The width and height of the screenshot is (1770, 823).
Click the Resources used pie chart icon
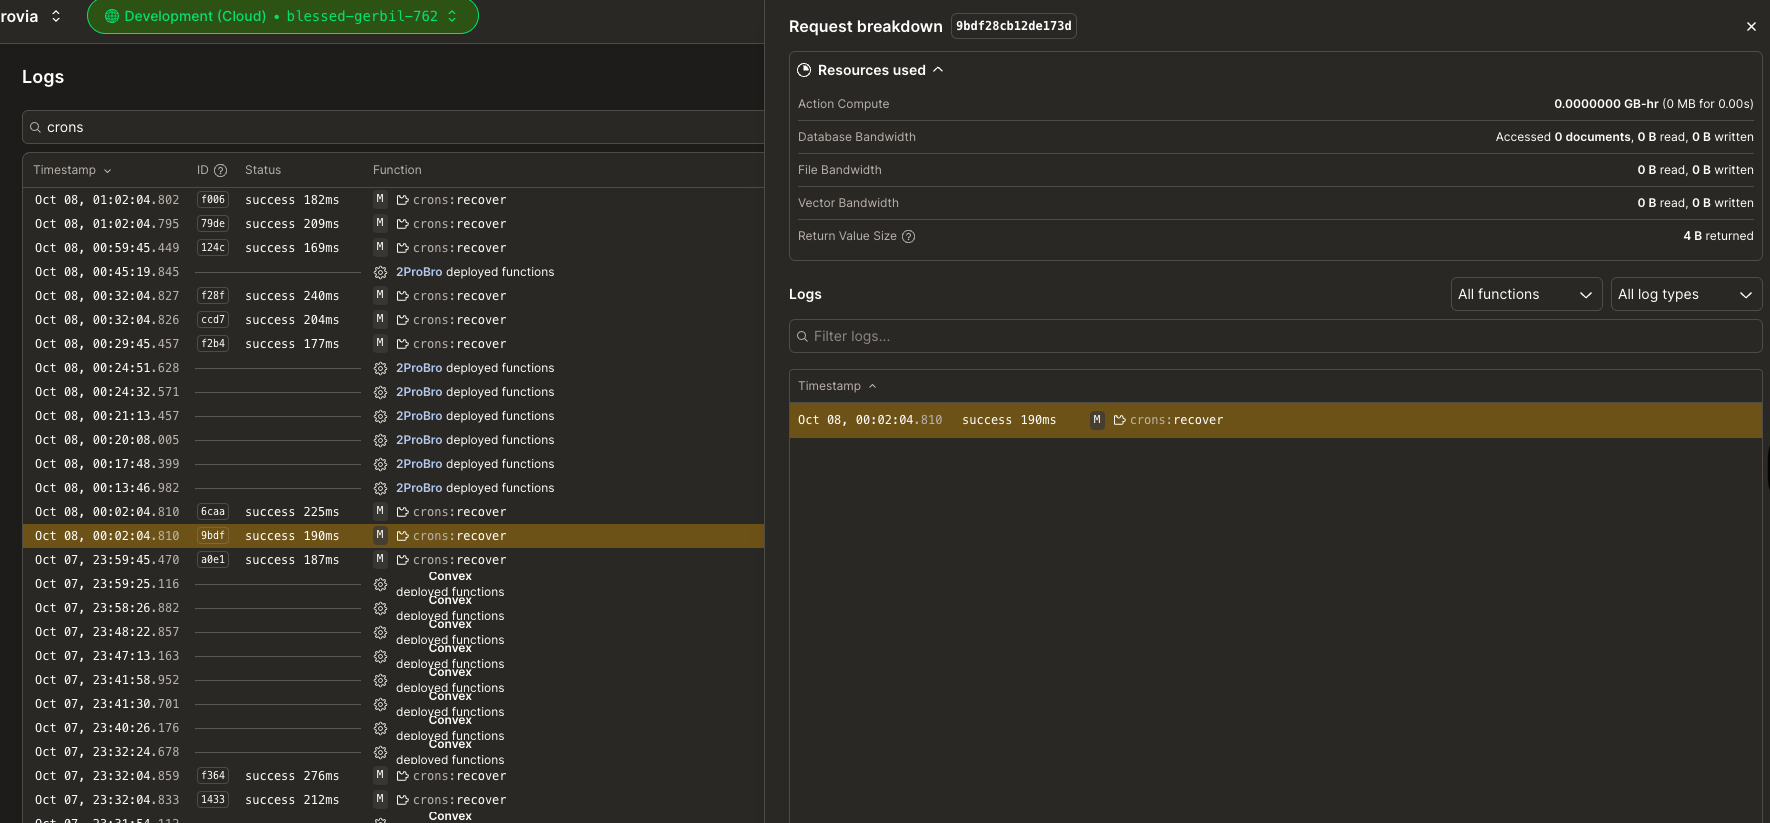pos(804,70)
